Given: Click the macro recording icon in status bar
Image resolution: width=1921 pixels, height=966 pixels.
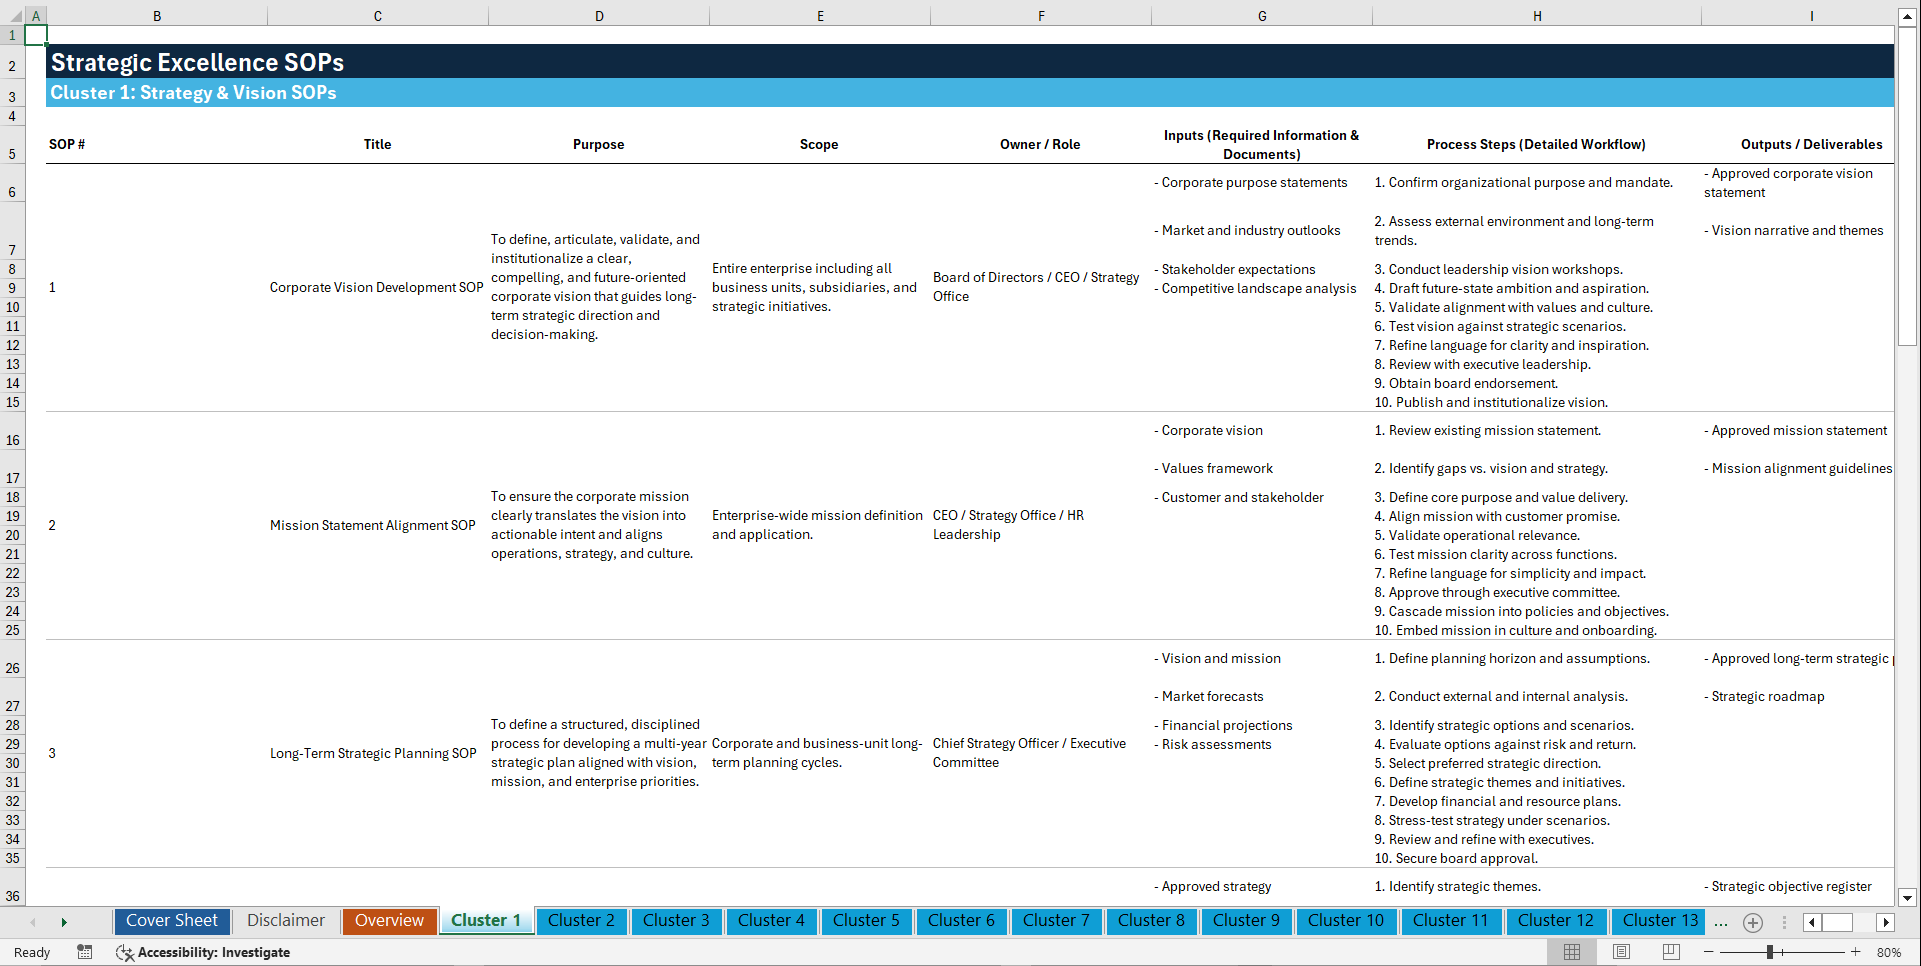Looking at the screenshot, I should [85, 952].
